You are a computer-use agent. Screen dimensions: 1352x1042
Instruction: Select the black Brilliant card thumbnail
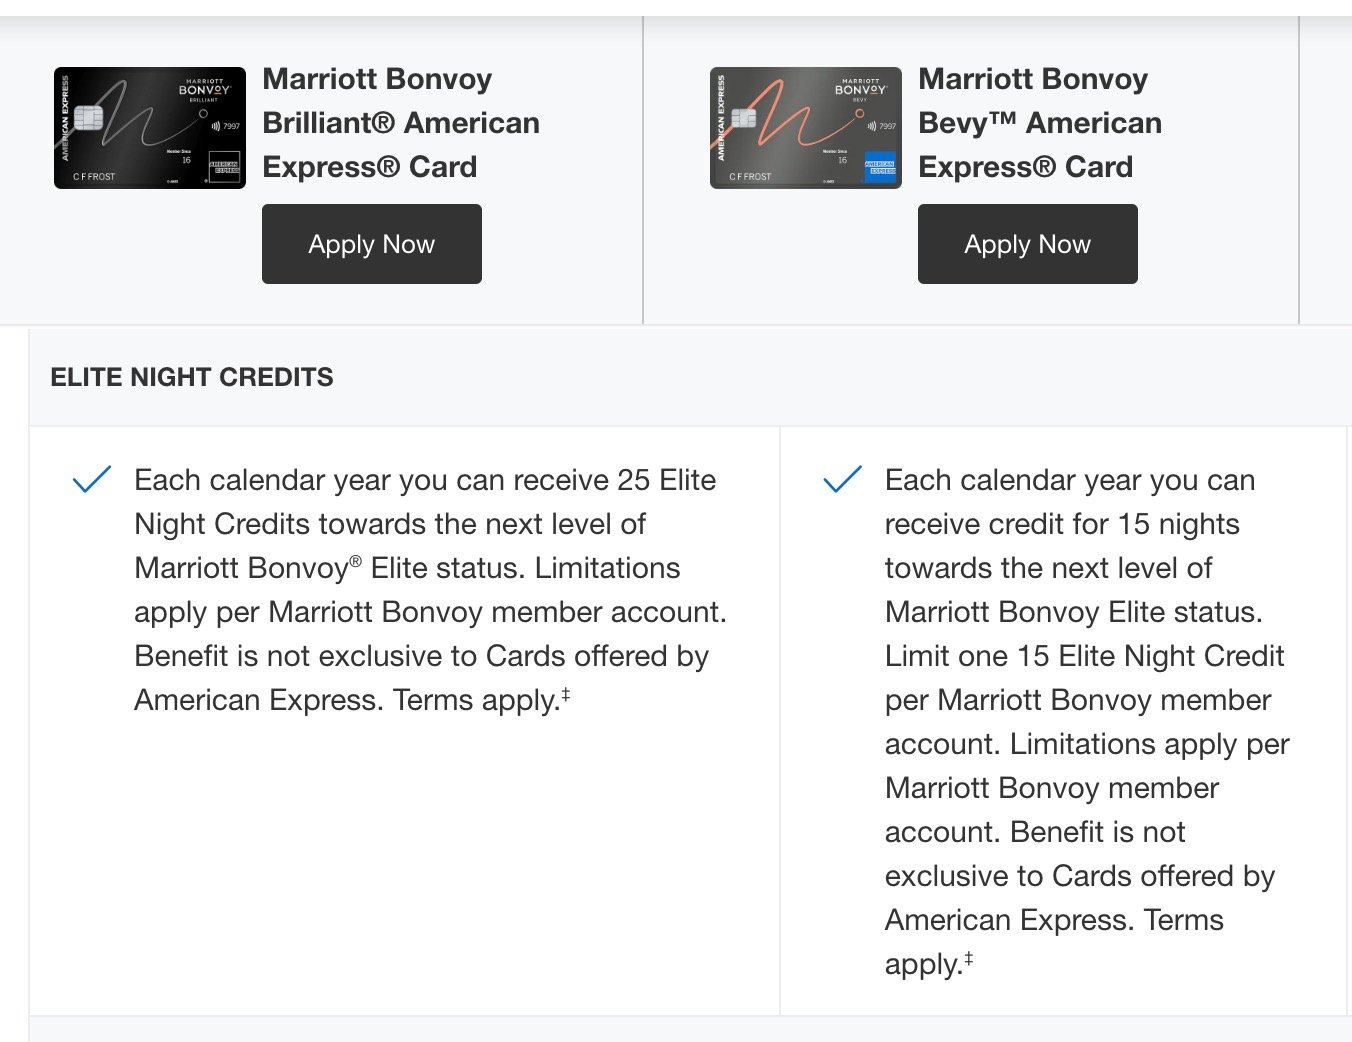click(x=150, y=128)
